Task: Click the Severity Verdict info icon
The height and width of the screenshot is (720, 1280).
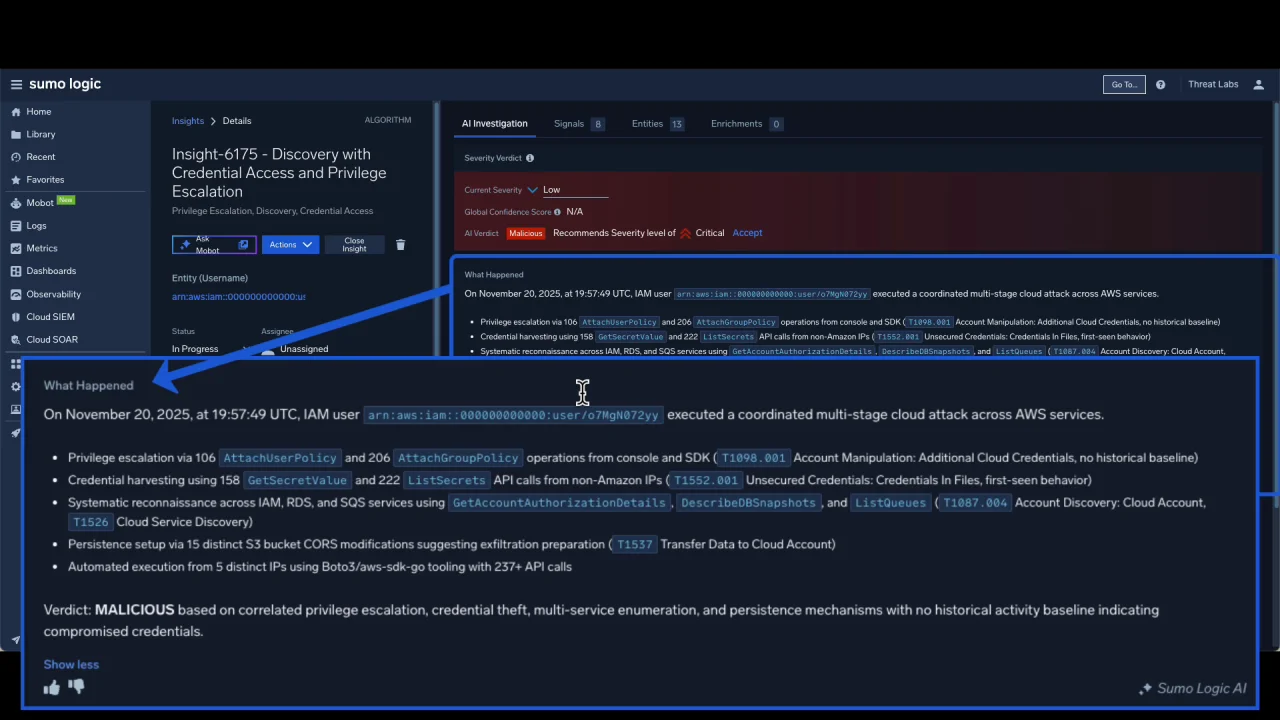Action: click(529, 157)
